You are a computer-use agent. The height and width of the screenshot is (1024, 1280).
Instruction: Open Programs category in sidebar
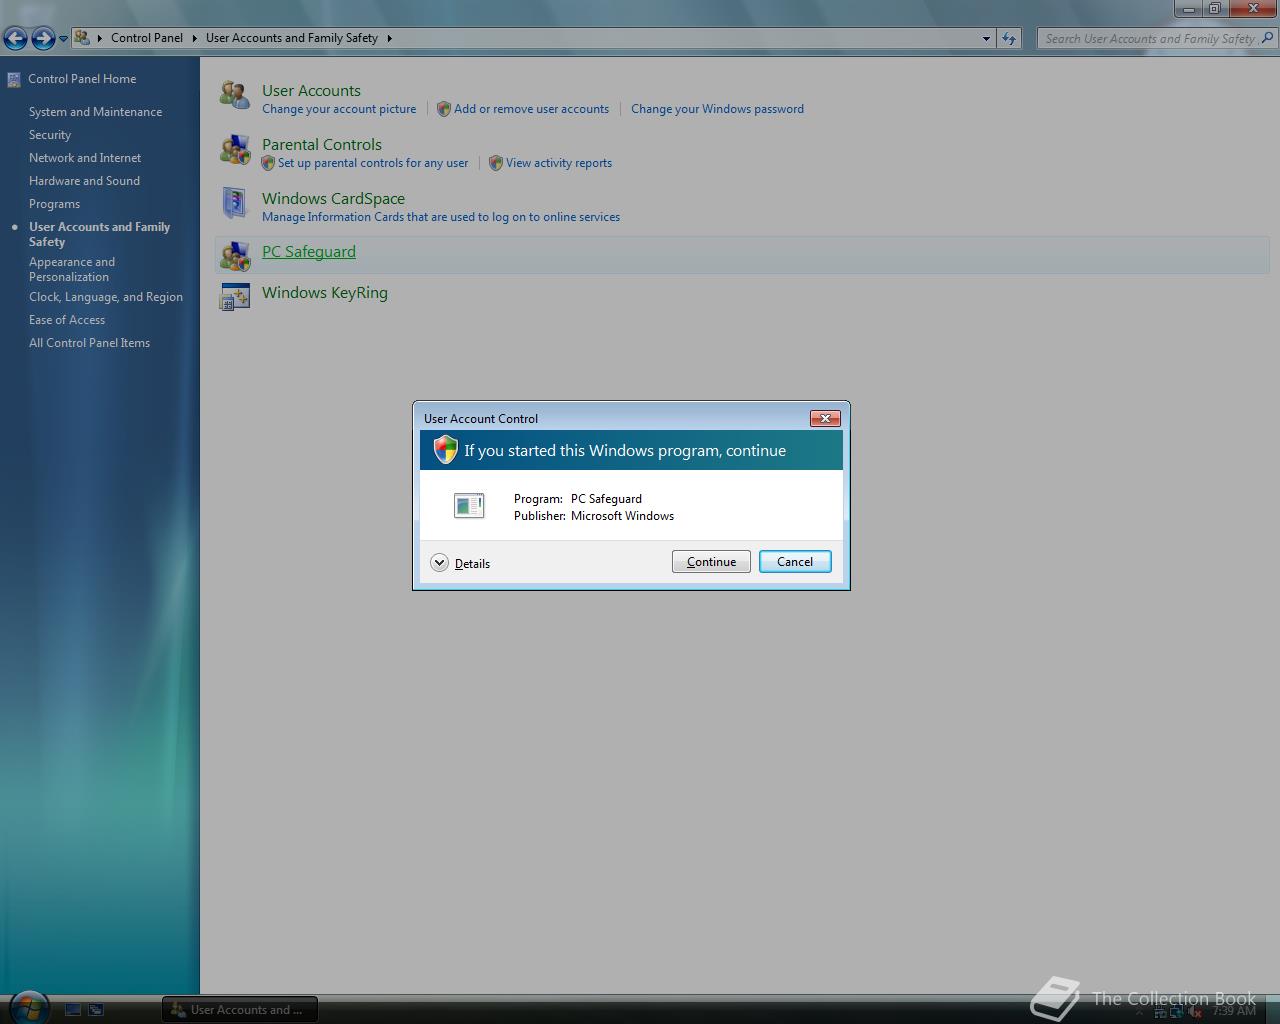tap(54, 204)
